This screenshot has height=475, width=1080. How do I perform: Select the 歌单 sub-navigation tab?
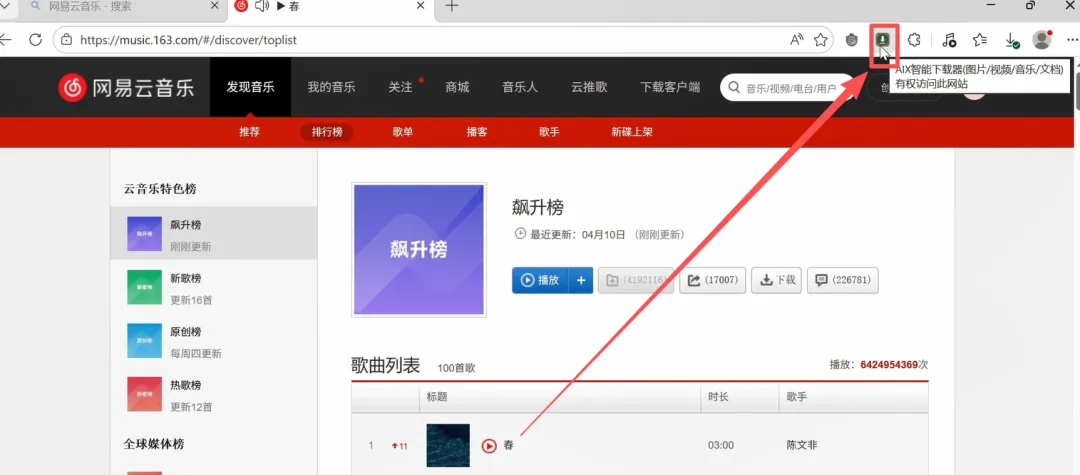coord(403,132)
